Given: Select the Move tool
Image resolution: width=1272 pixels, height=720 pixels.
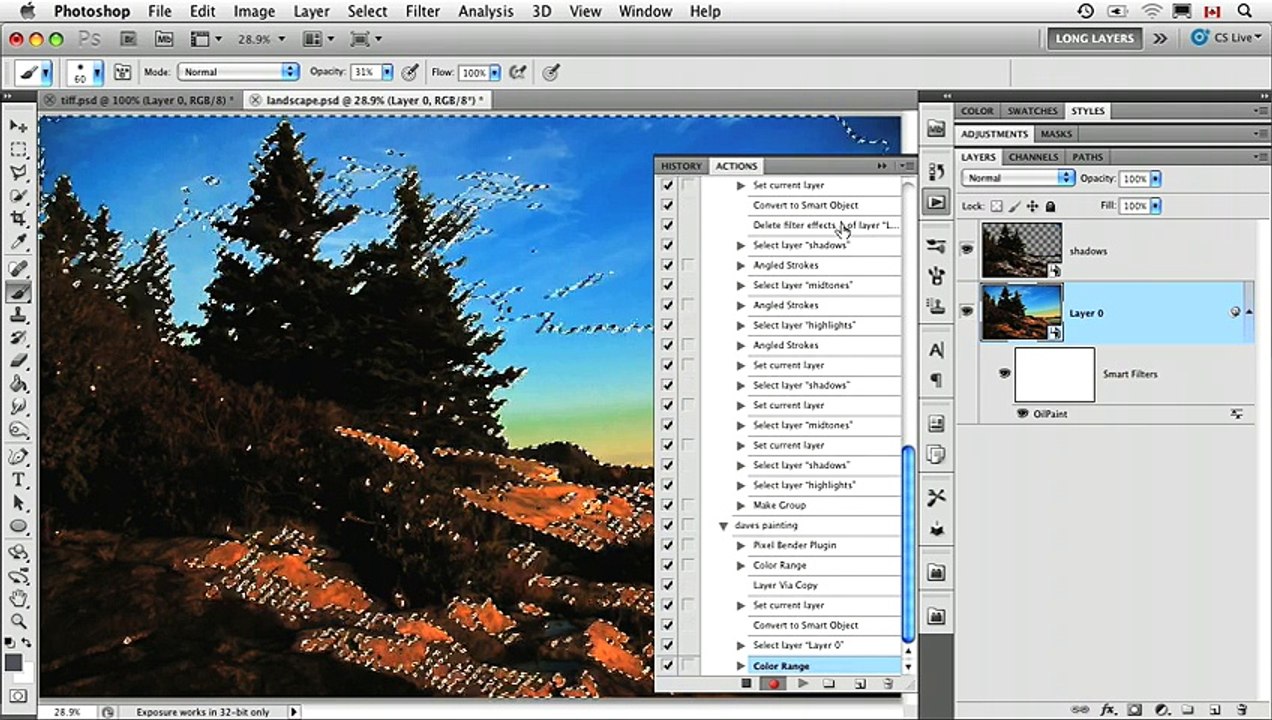Looking at the screenshot, I should [18, 127].
